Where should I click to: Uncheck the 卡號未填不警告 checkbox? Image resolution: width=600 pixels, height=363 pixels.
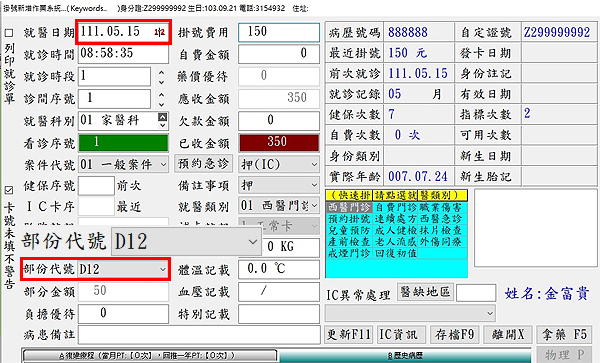(9, 190)
